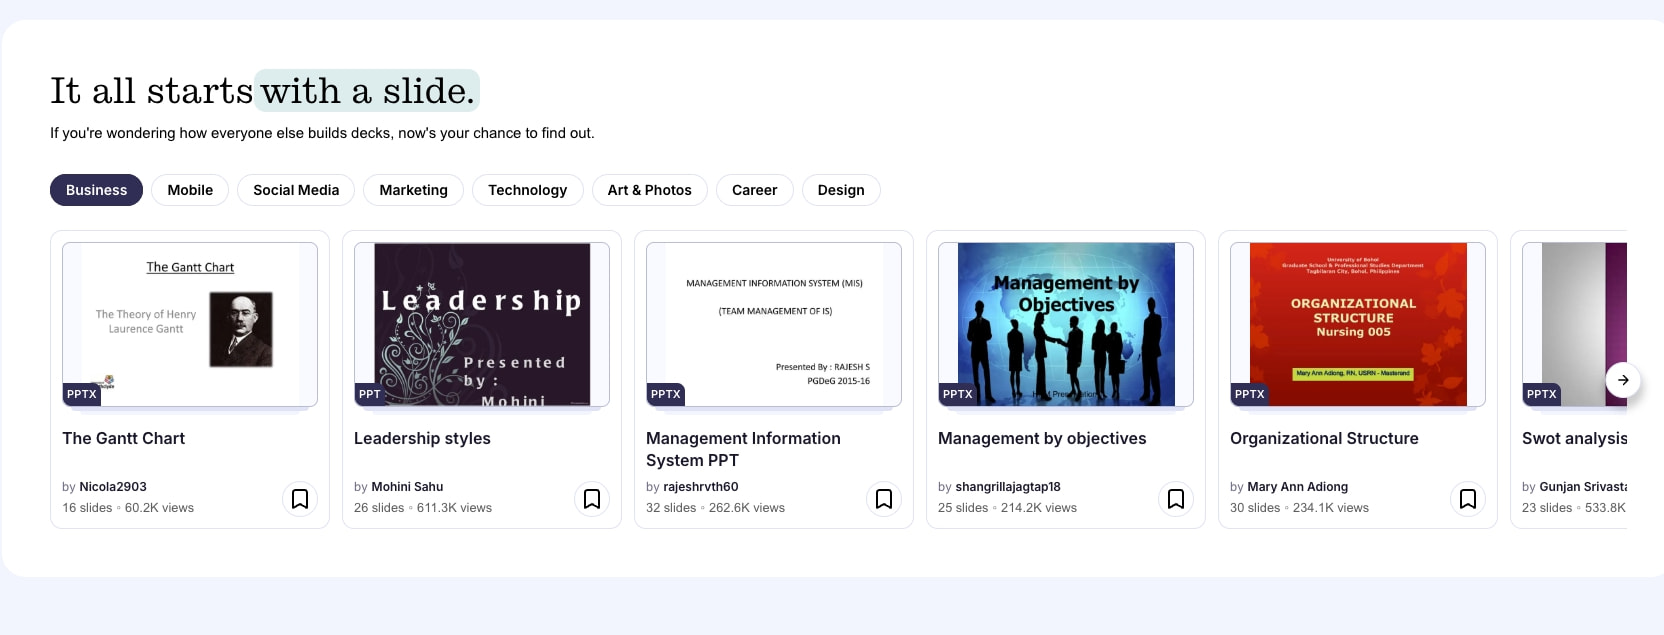1664x635 pixels.
Task: Click 'It all starts with a slide.' heading
Action: point(263,91)
